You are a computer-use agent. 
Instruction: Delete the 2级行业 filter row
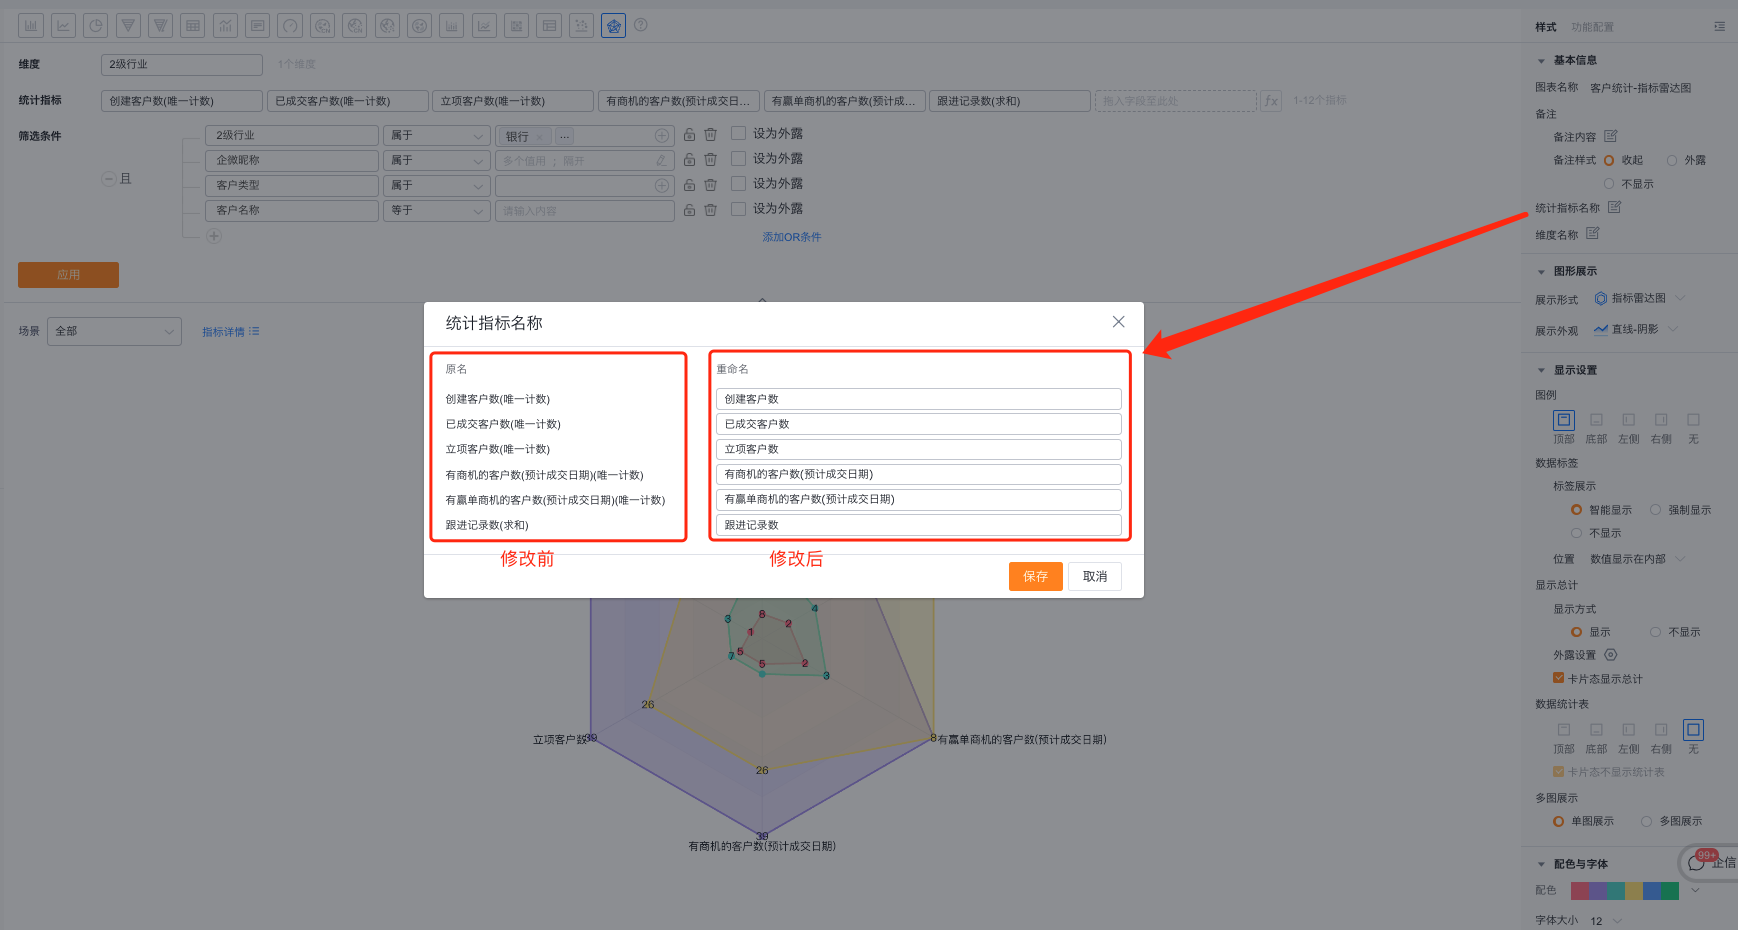710,135
